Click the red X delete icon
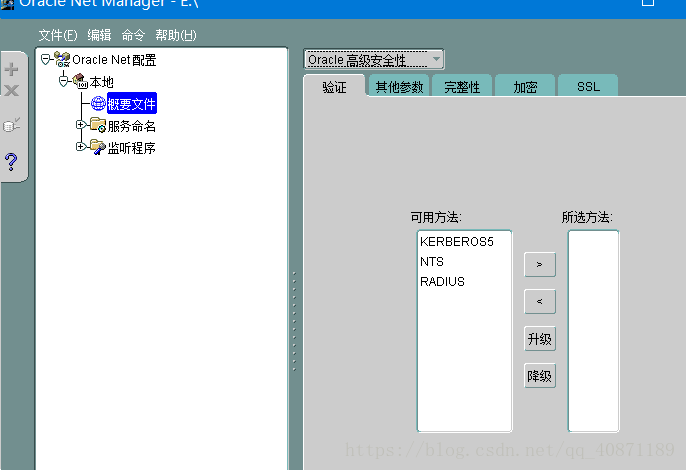686x470 pixels. tap(11, 90)
